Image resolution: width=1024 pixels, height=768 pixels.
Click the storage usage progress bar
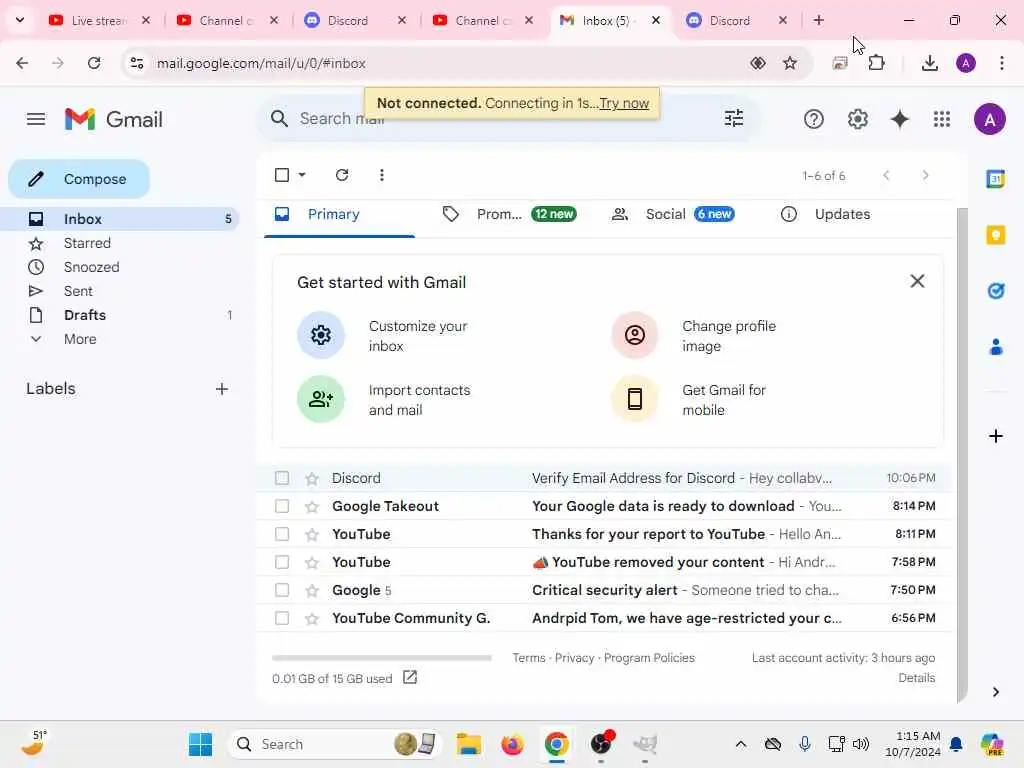[381, 658]
